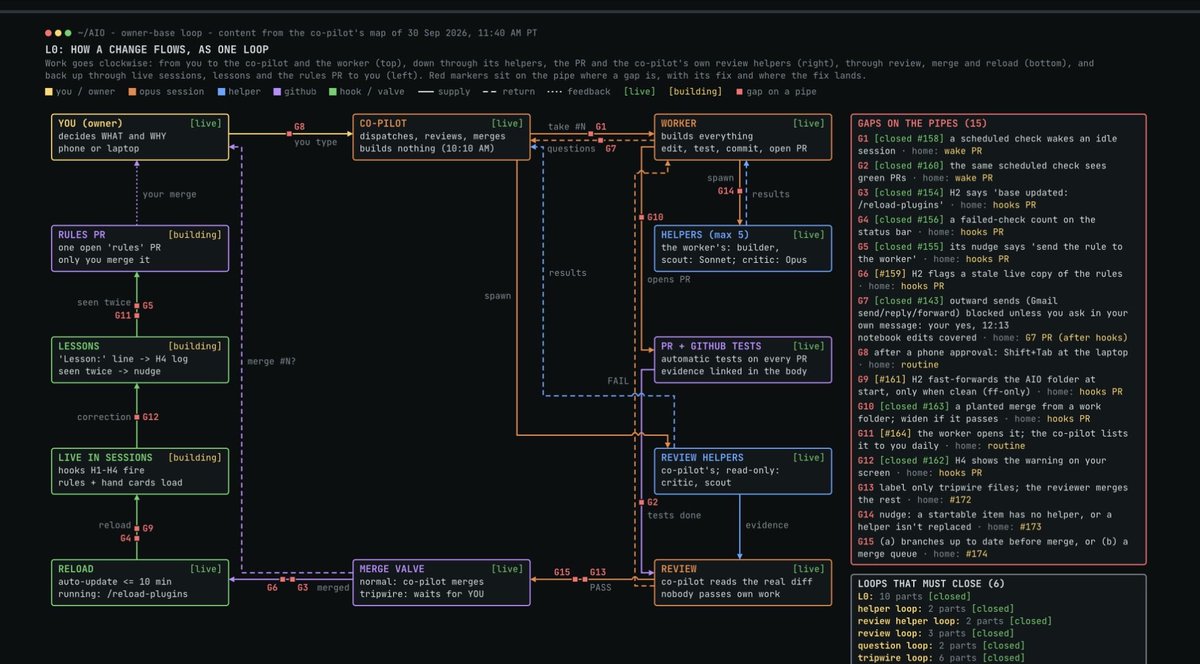Select the 'LIVE IN SESSIONS' box

tap(141, 471)
